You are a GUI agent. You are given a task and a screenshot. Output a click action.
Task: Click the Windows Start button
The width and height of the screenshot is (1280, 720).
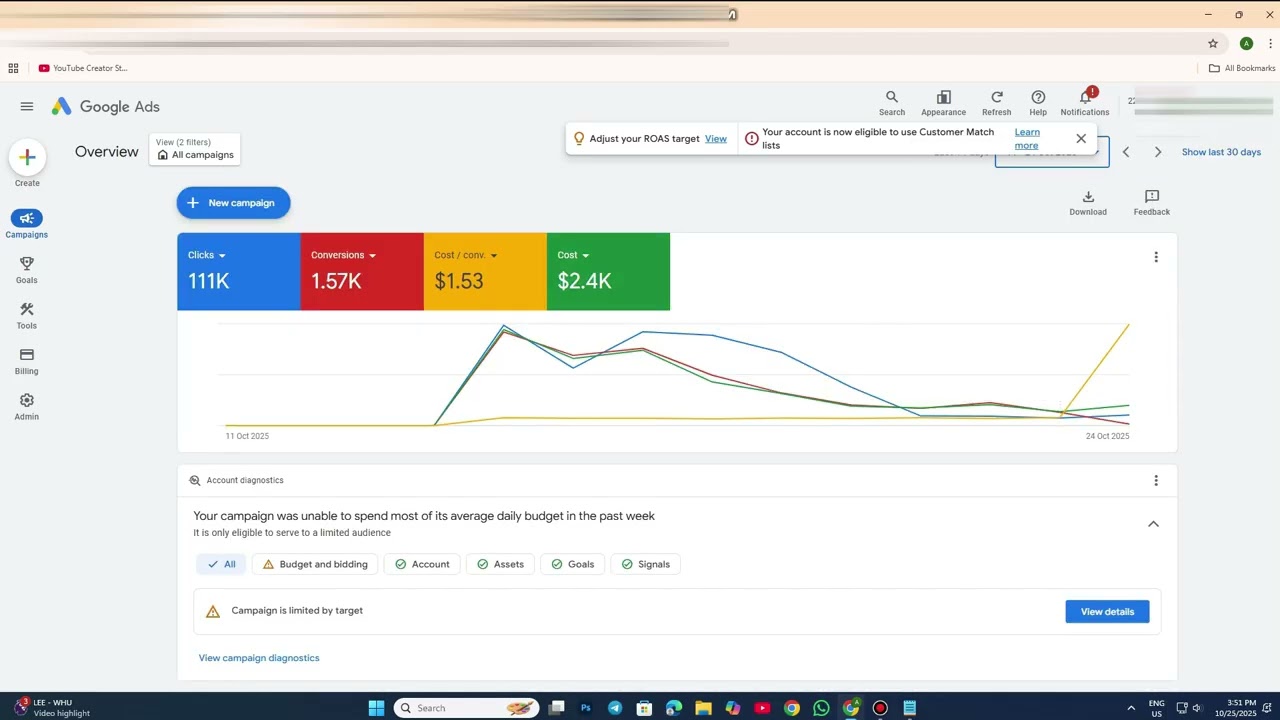[376, 708]
